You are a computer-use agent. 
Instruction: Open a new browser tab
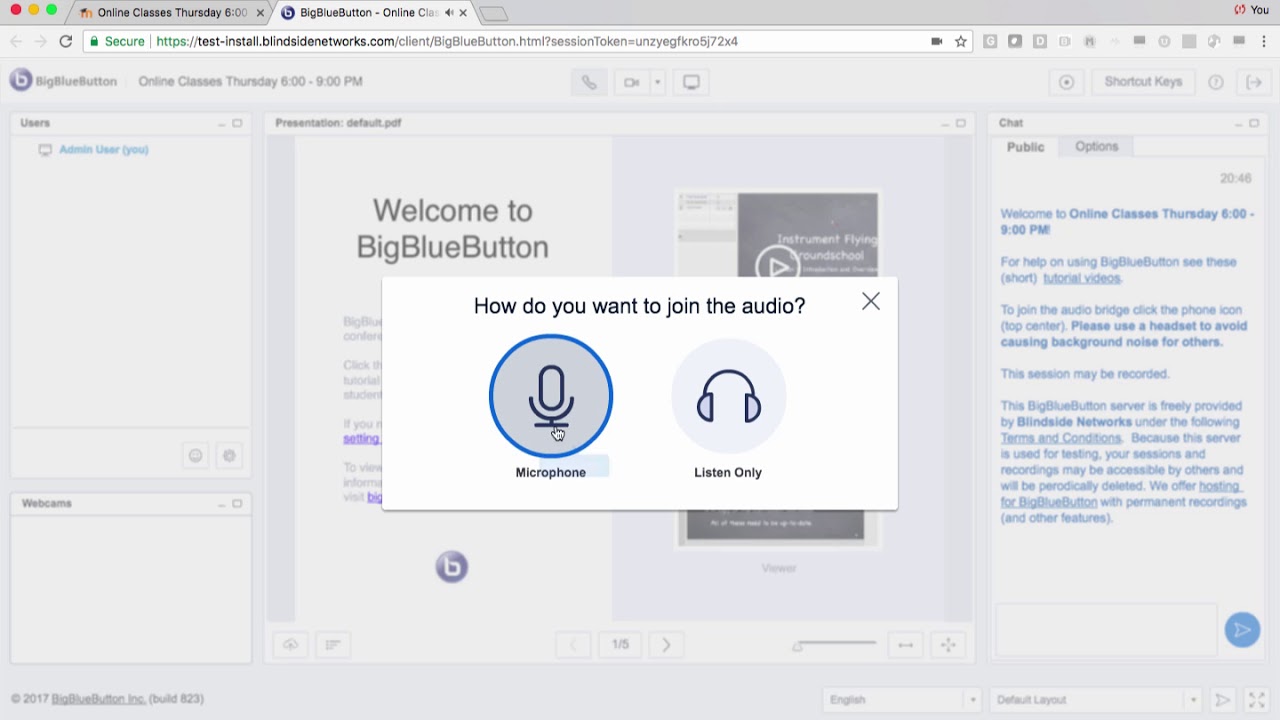coord(494,14)
